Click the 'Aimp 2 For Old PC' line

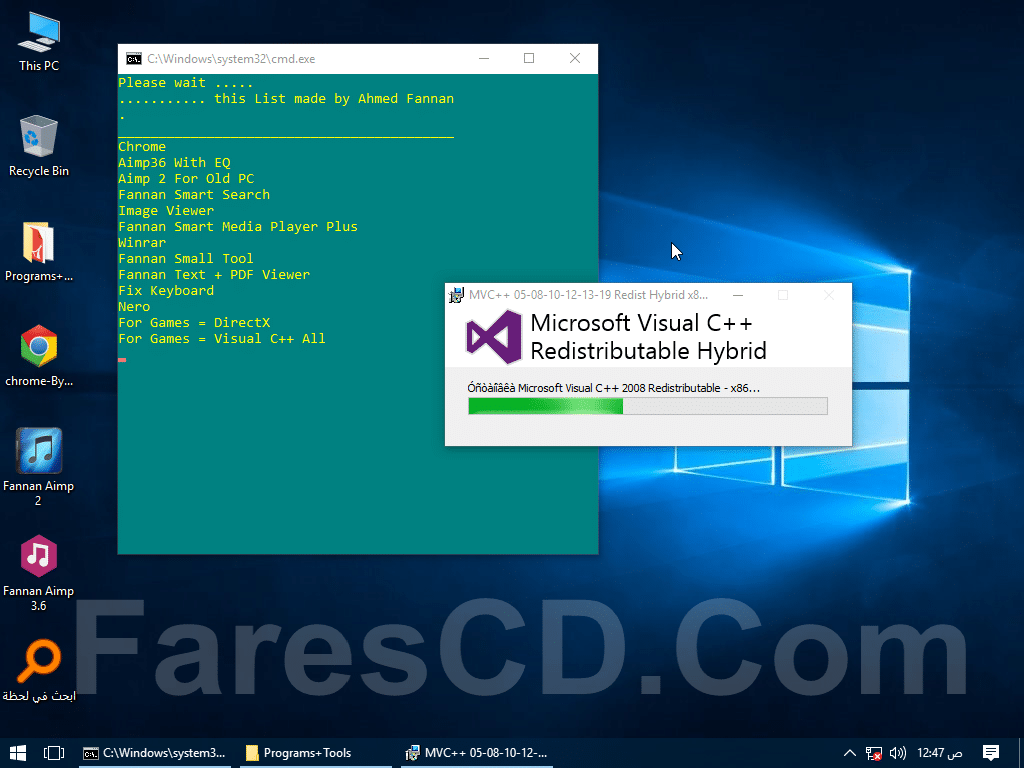pos(186,179)
